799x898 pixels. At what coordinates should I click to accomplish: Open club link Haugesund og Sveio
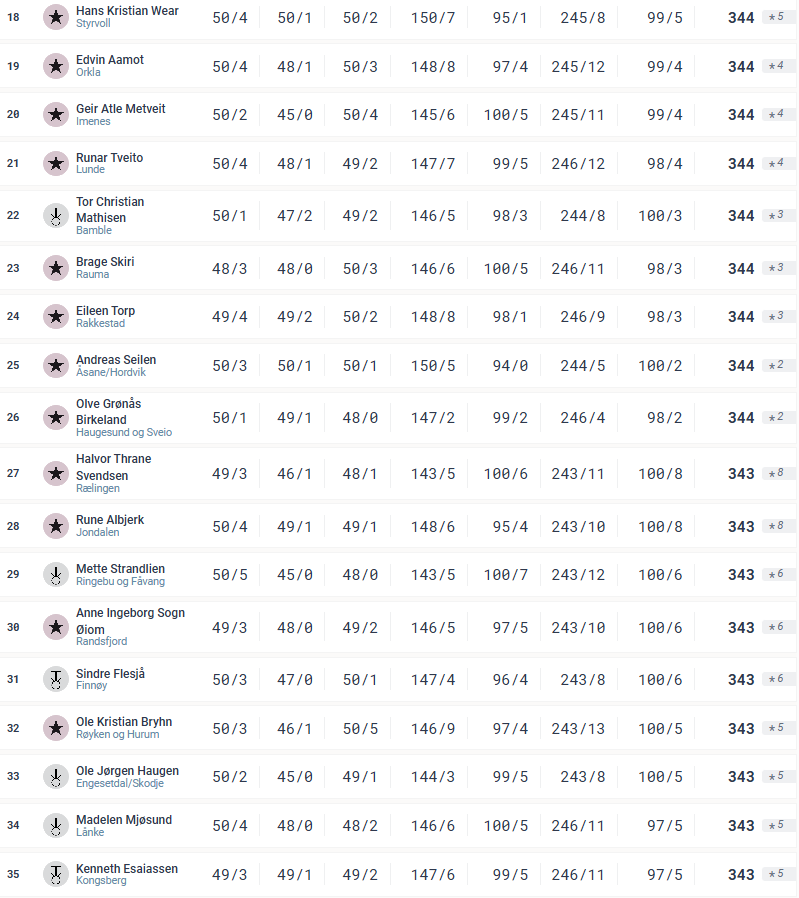click(124, 433)
